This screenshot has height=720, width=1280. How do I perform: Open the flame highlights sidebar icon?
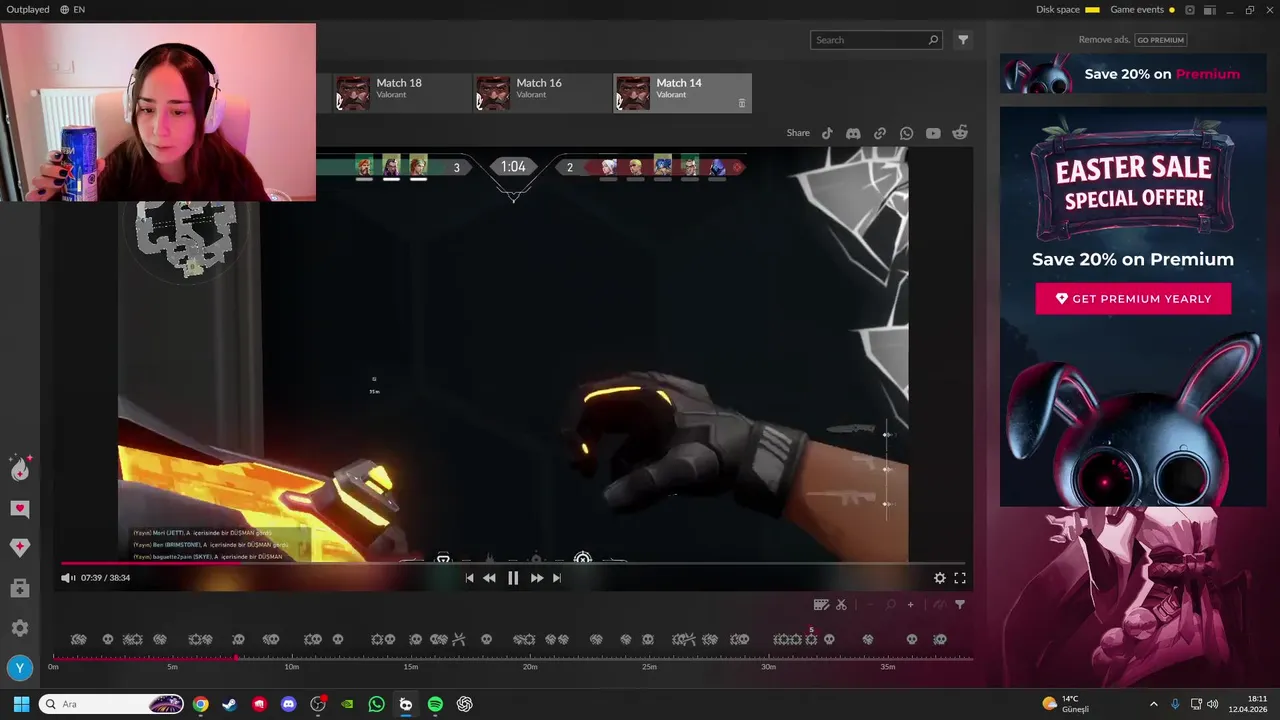pos(20,468)
